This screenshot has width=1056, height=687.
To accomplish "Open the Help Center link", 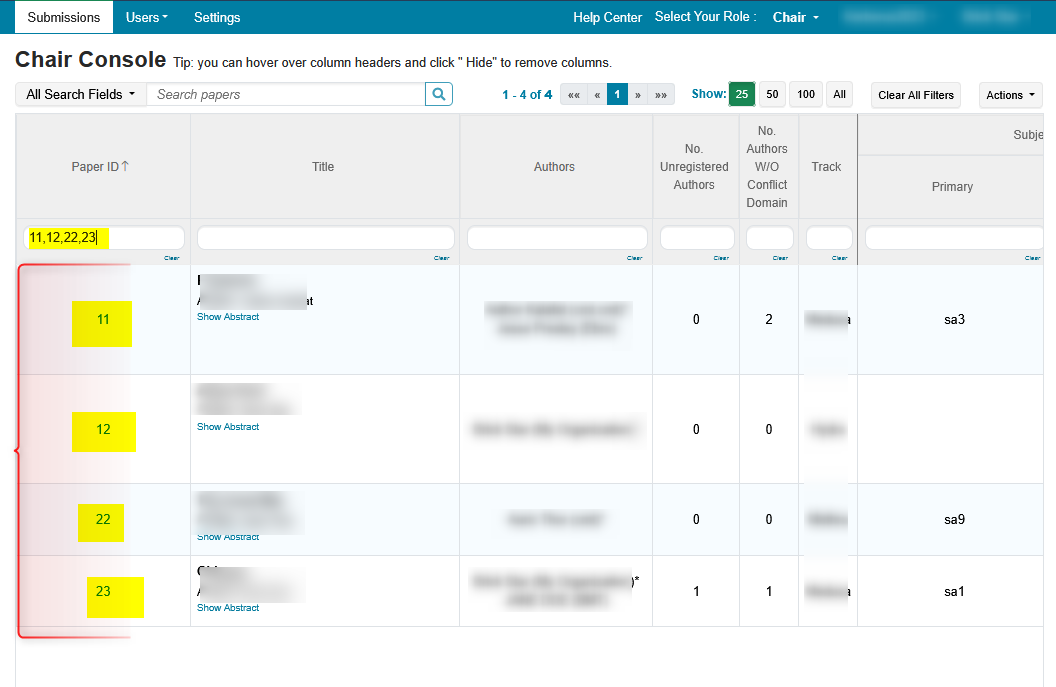I will pyautogui.click(x=607, y=17).
